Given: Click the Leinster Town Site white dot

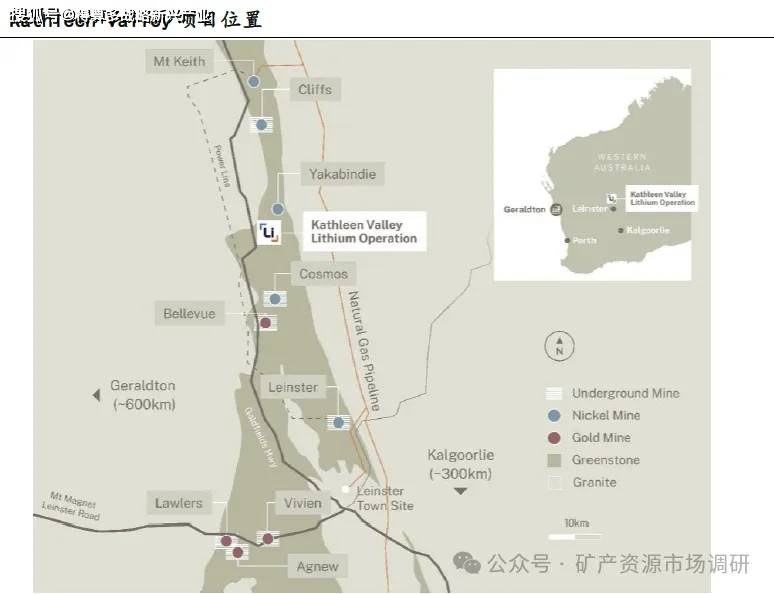Looking at the screenshot, I should coord(346,489).
